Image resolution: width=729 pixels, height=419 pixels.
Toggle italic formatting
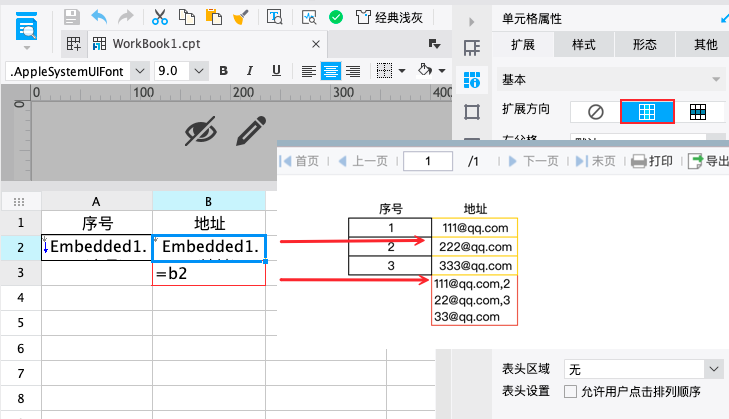(250, 71)
